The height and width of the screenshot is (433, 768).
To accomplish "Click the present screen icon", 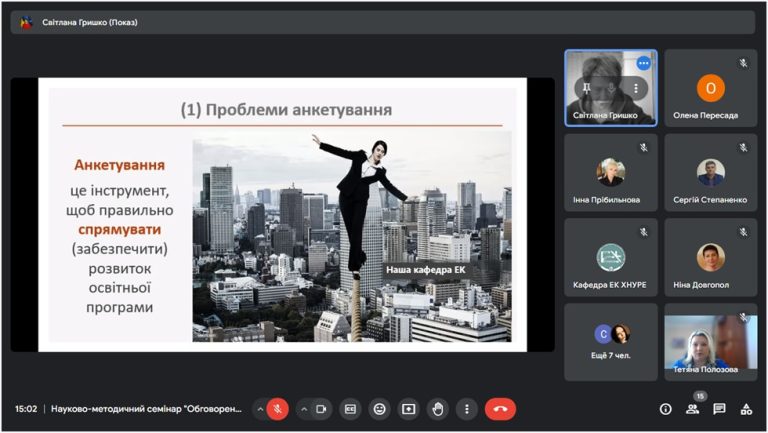I will point(408,409).
